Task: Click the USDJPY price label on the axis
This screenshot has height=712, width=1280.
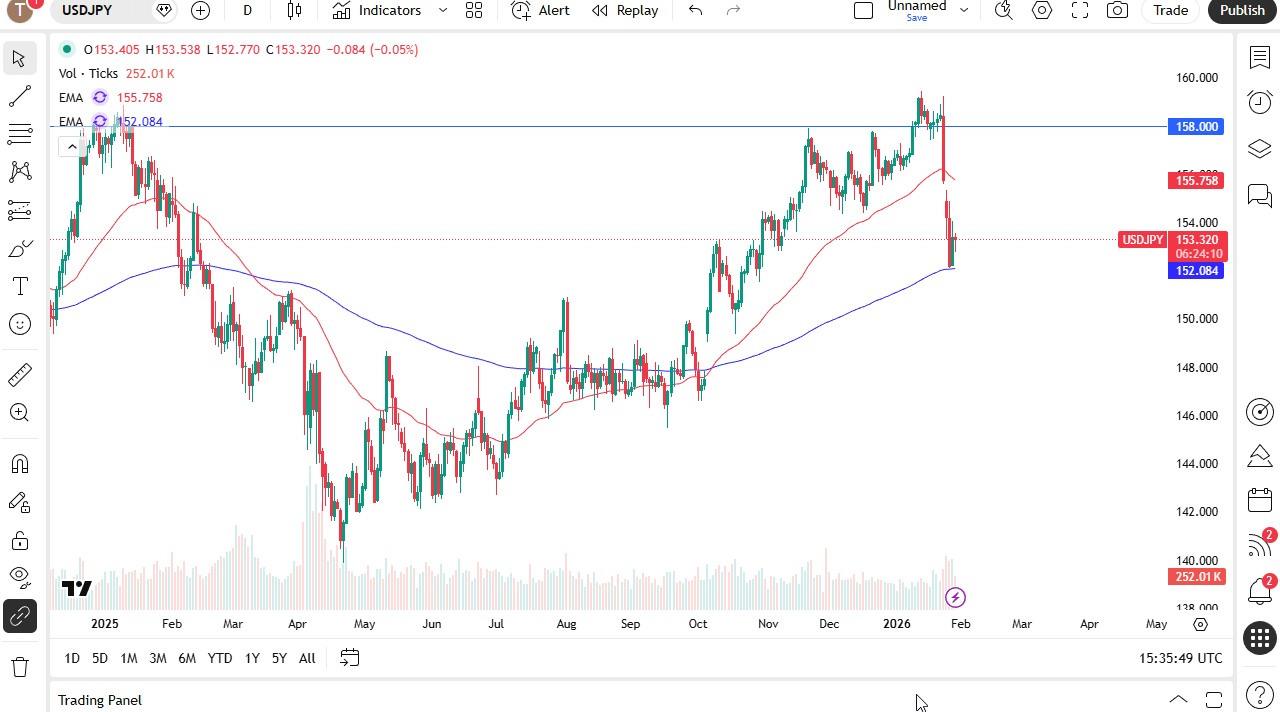Action: point(1142,240)
